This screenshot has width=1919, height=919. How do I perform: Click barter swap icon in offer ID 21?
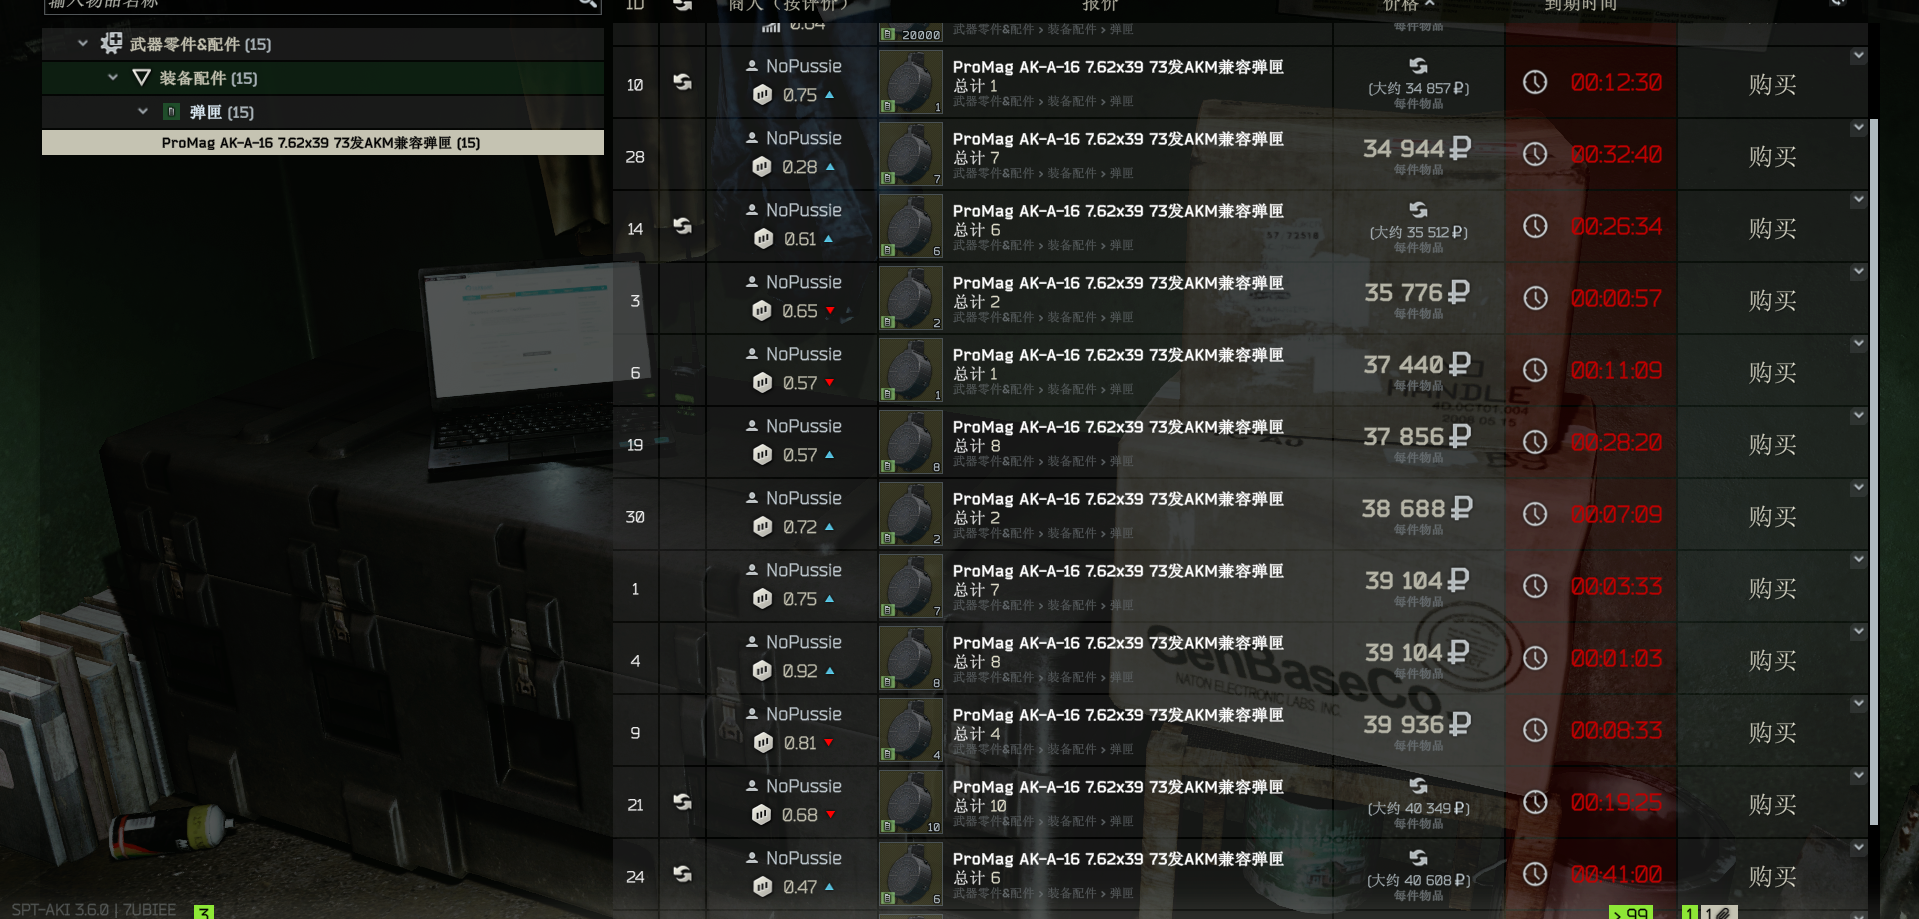click(x=682, y=802)
